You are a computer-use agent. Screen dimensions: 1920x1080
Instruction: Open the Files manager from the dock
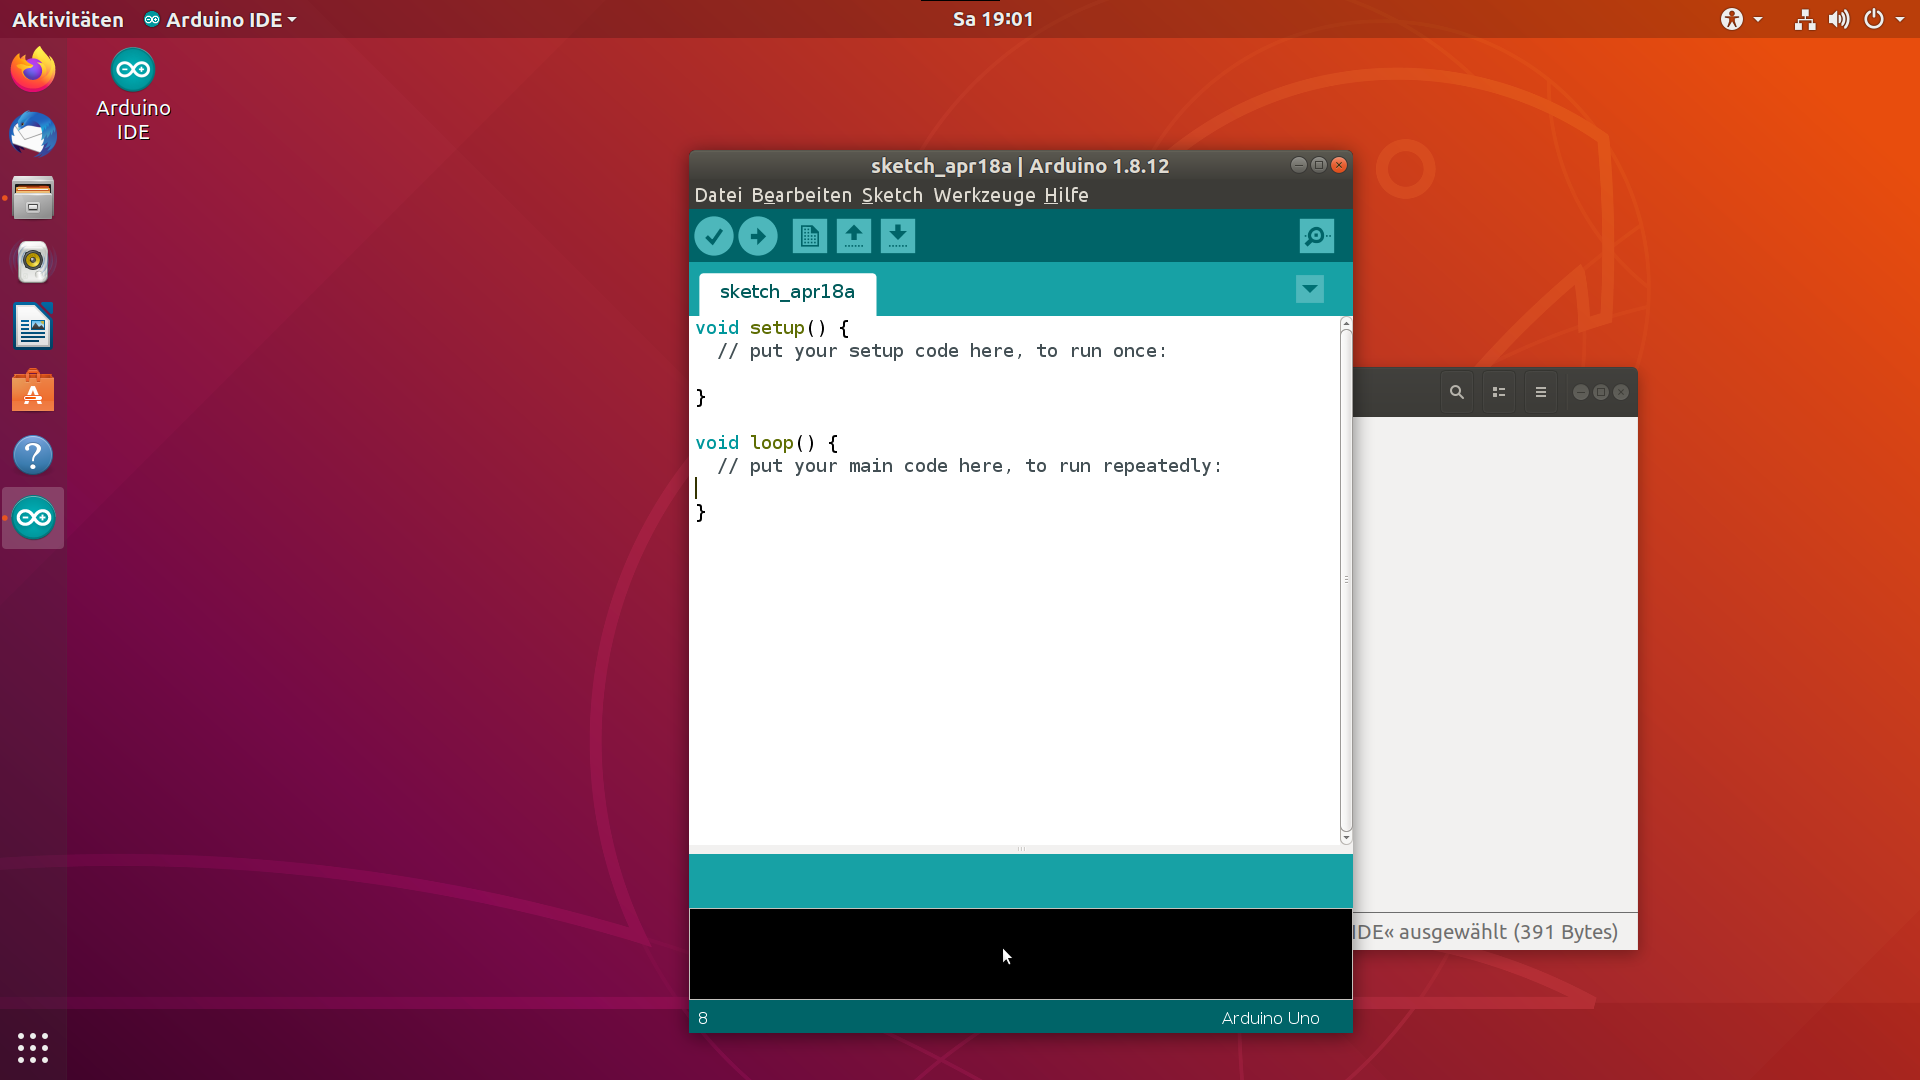pos(33,198)
